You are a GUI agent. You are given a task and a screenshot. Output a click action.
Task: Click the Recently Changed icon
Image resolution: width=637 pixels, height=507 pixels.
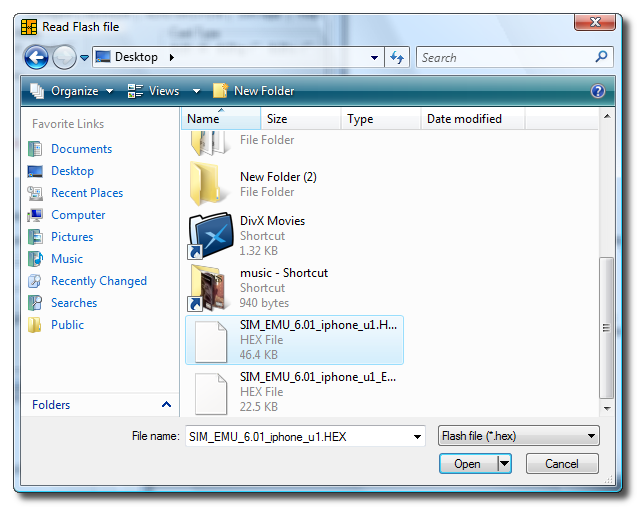(35, 281)
